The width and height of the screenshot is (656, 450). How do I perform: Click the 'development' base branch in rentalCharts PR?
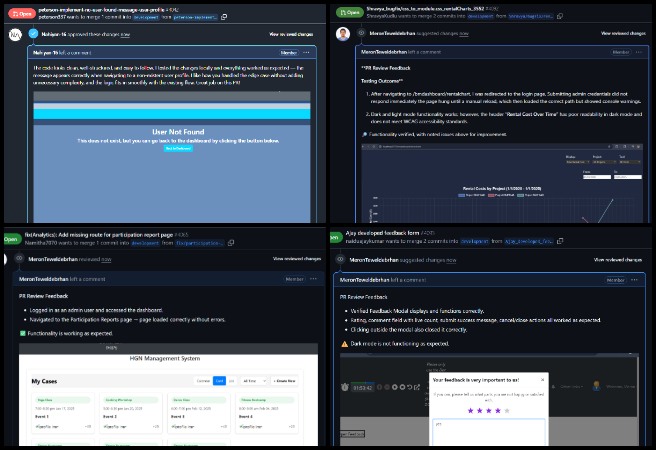[x=482, y=17]
